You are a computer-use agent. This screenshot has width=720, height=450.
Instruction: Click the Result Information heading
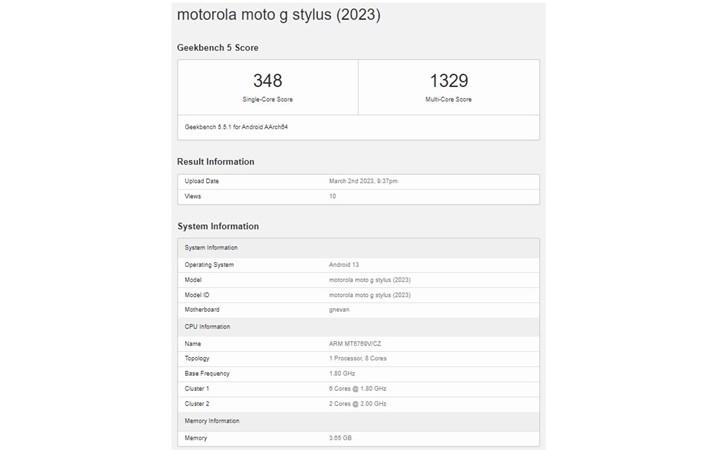(216, 162)
